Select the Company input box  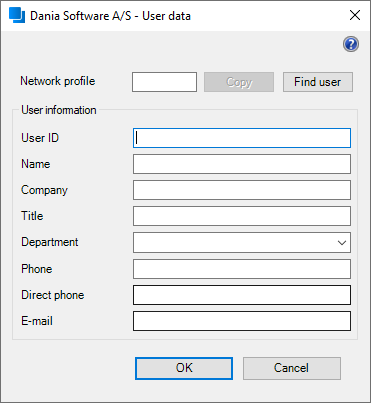click(x=242, y=190)
